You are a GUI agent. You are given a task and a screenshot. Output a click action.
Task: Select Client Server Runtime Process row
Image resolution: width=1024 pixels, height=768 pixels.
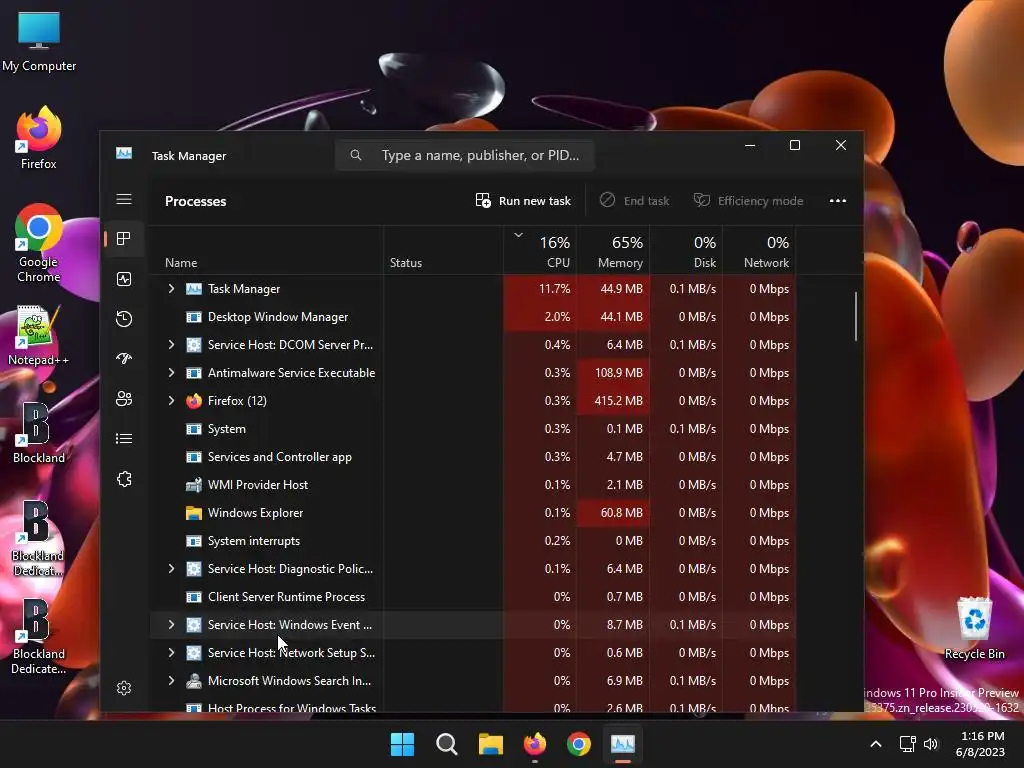coord(473,597)
